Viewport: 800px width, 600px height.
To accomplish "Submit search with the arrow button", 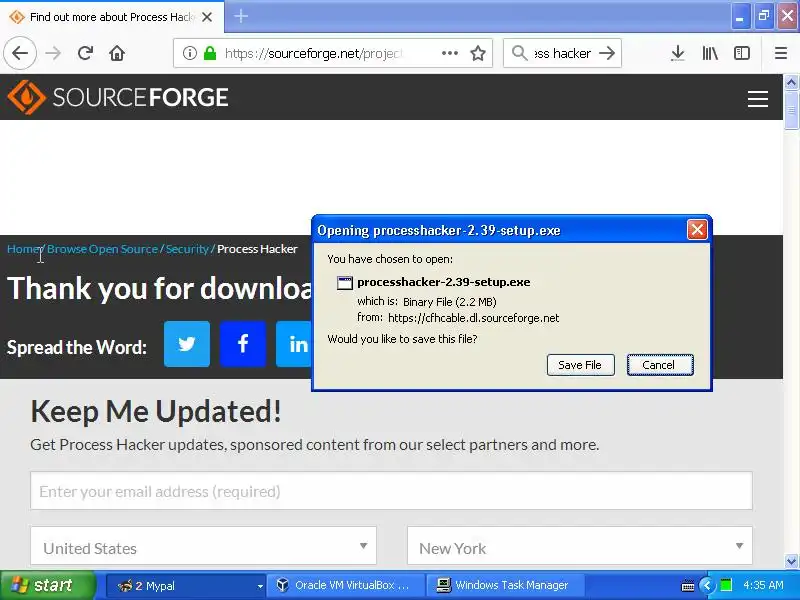I will [607, 53].
